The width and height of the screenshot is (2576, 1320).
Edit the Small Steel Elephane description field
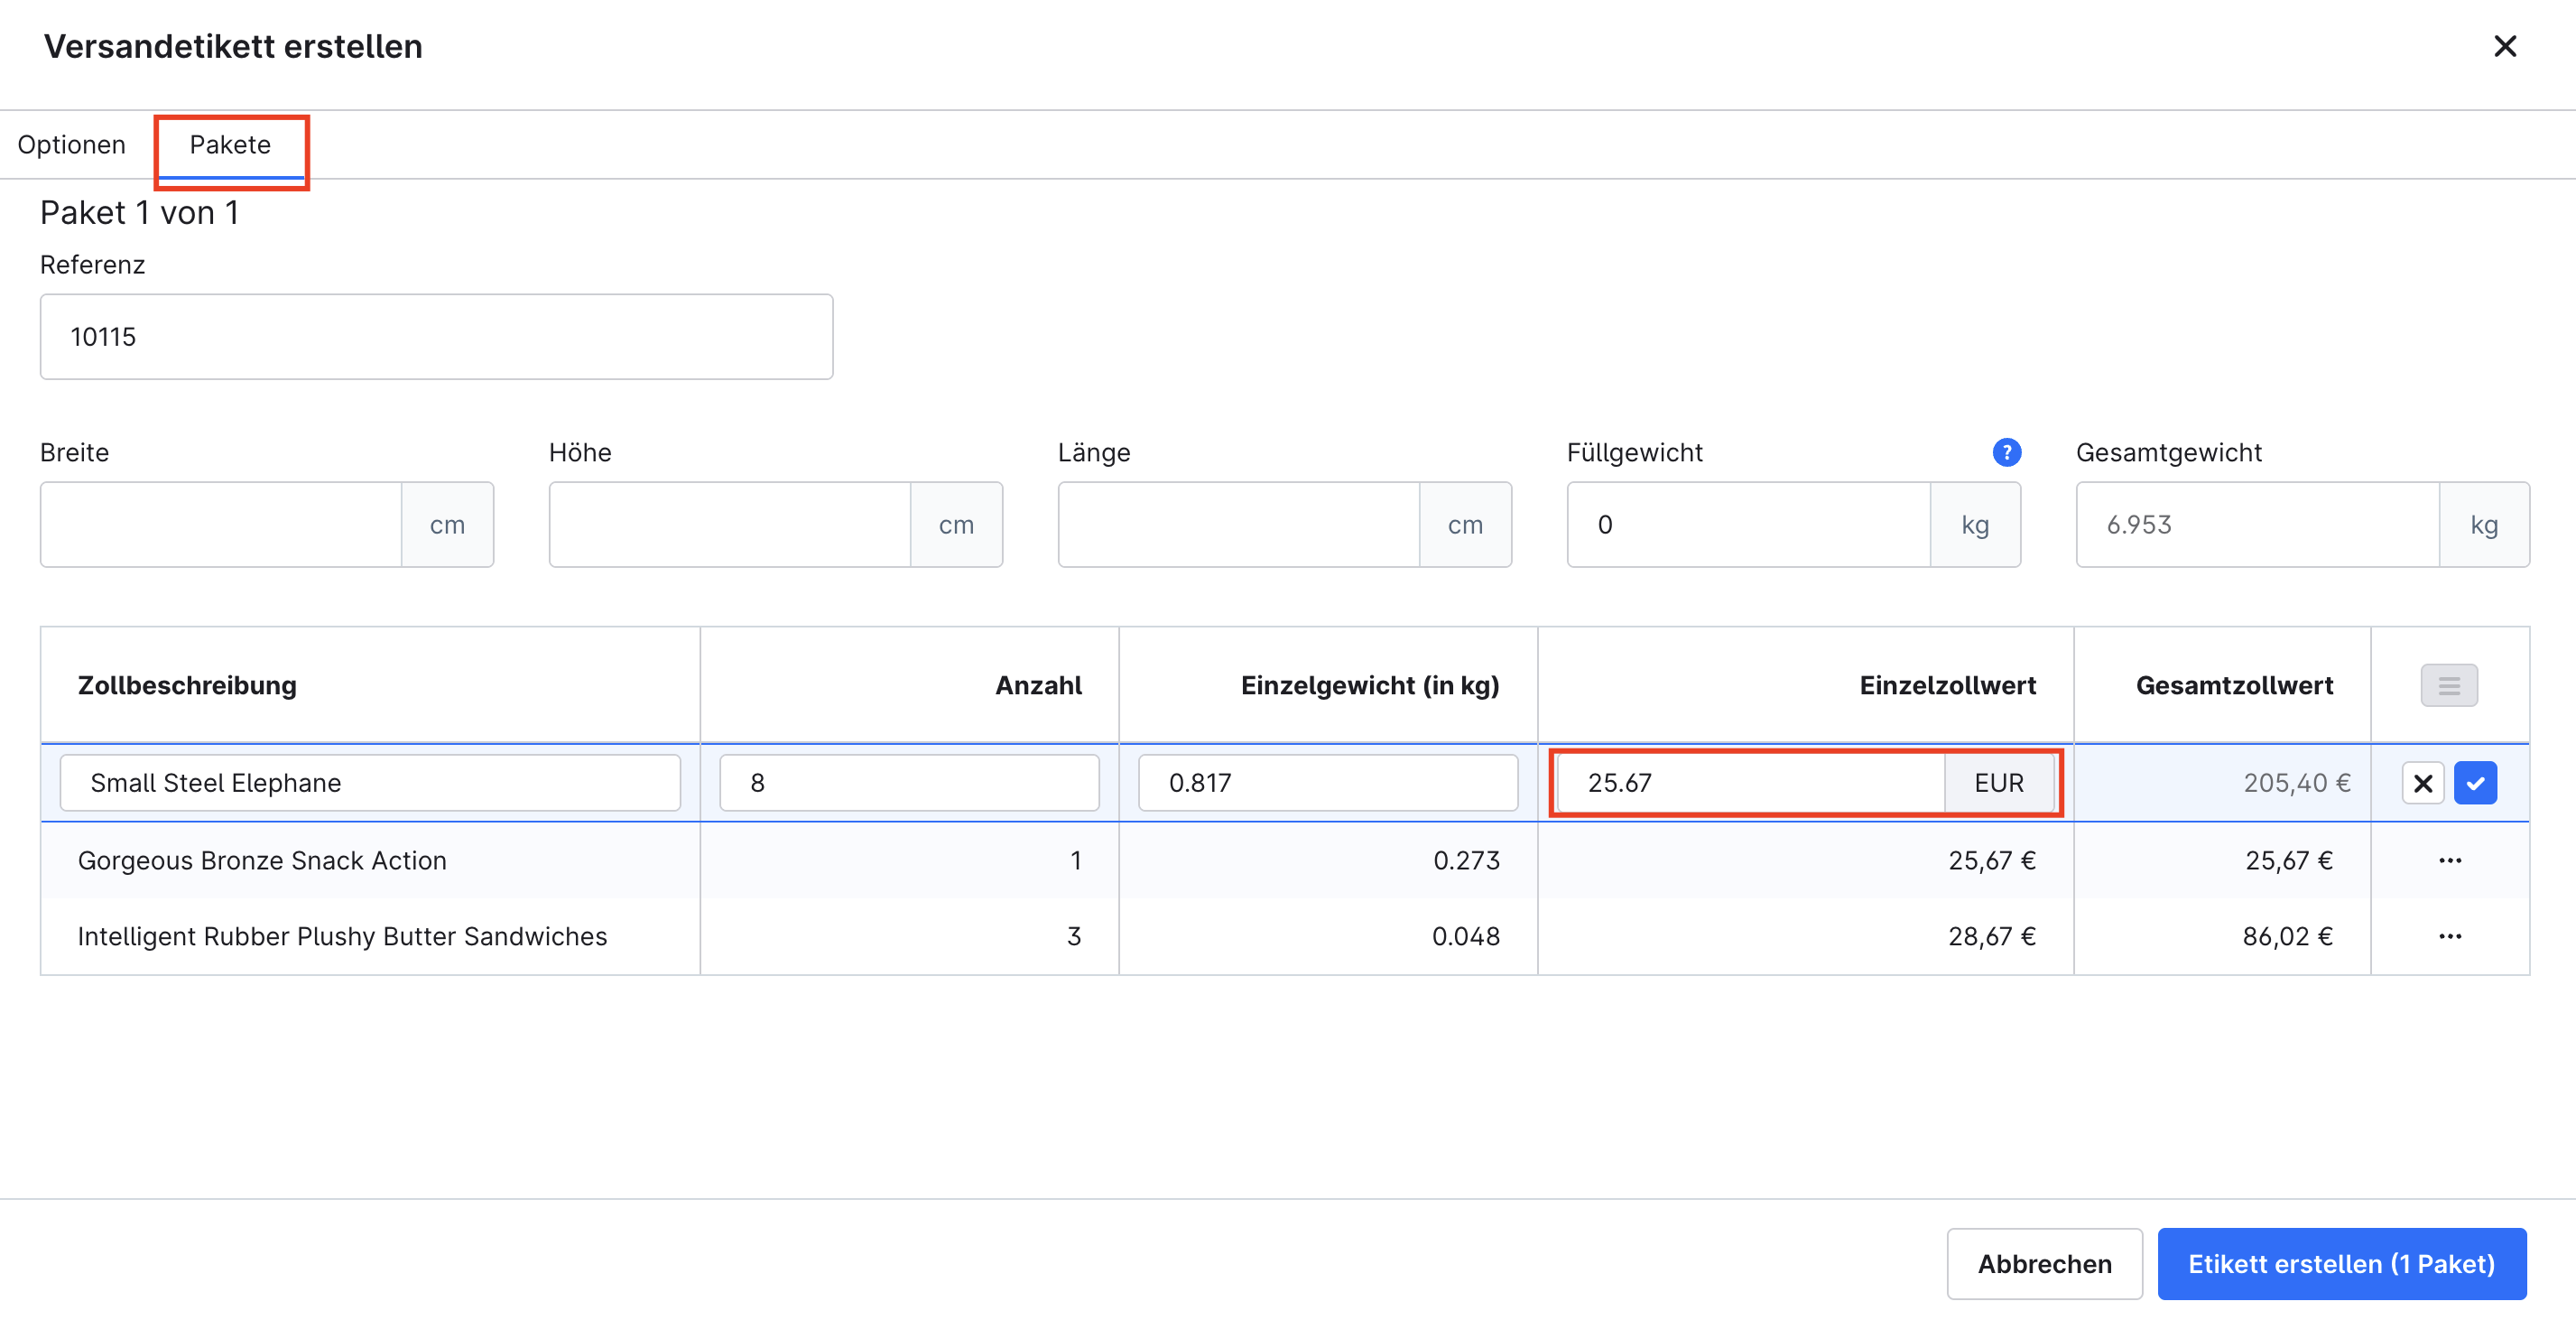tap(370, 783)
